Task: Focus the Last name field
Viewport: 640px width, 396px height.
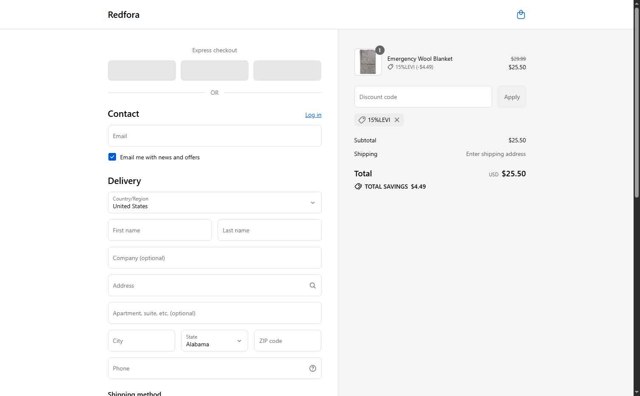Action: (x=269, y=230)
